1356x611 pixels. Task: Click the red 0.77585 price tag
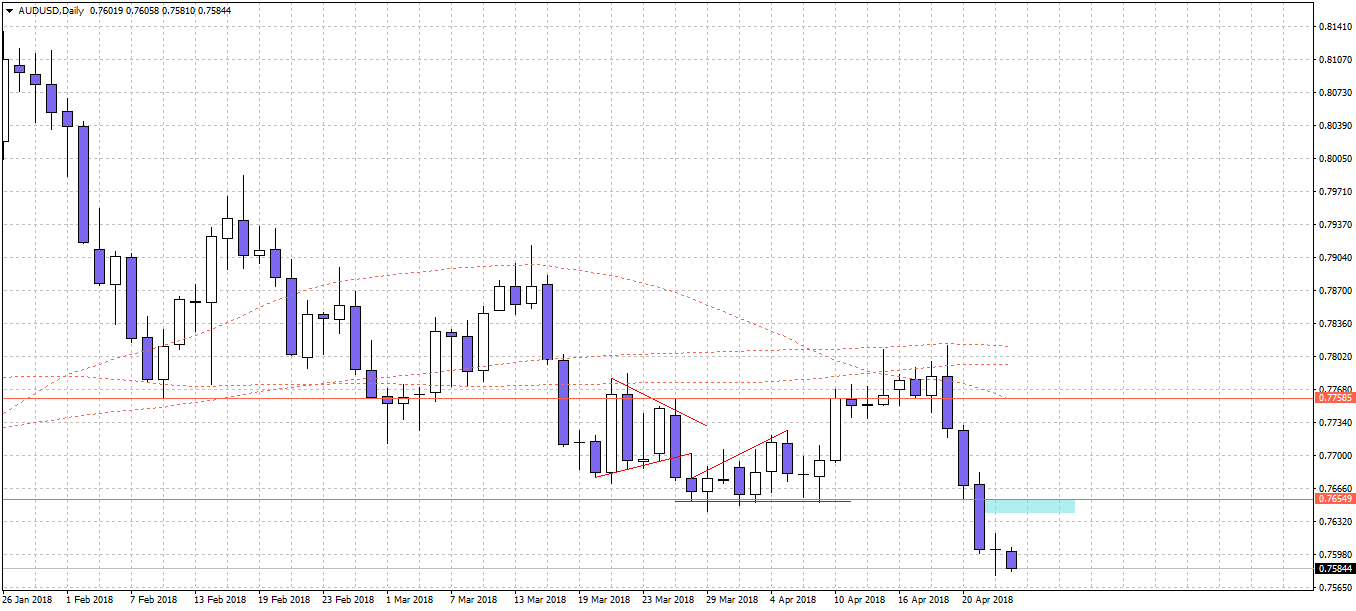1336,397
